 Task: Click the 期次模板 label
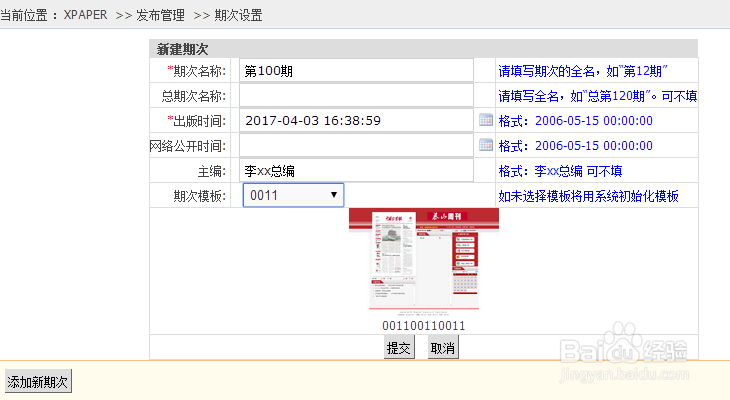point(200,196)
